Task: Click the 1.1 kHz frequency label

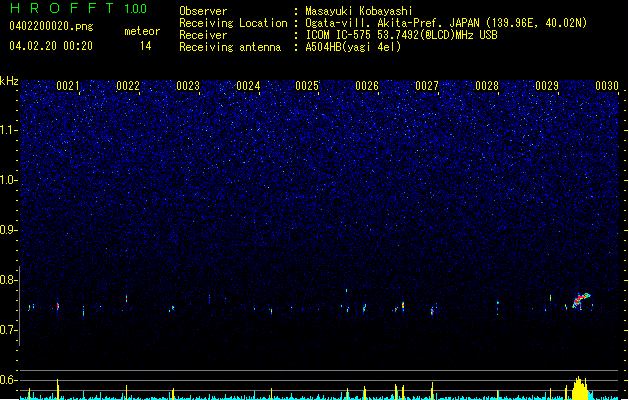Action: [x=9, y=130]
